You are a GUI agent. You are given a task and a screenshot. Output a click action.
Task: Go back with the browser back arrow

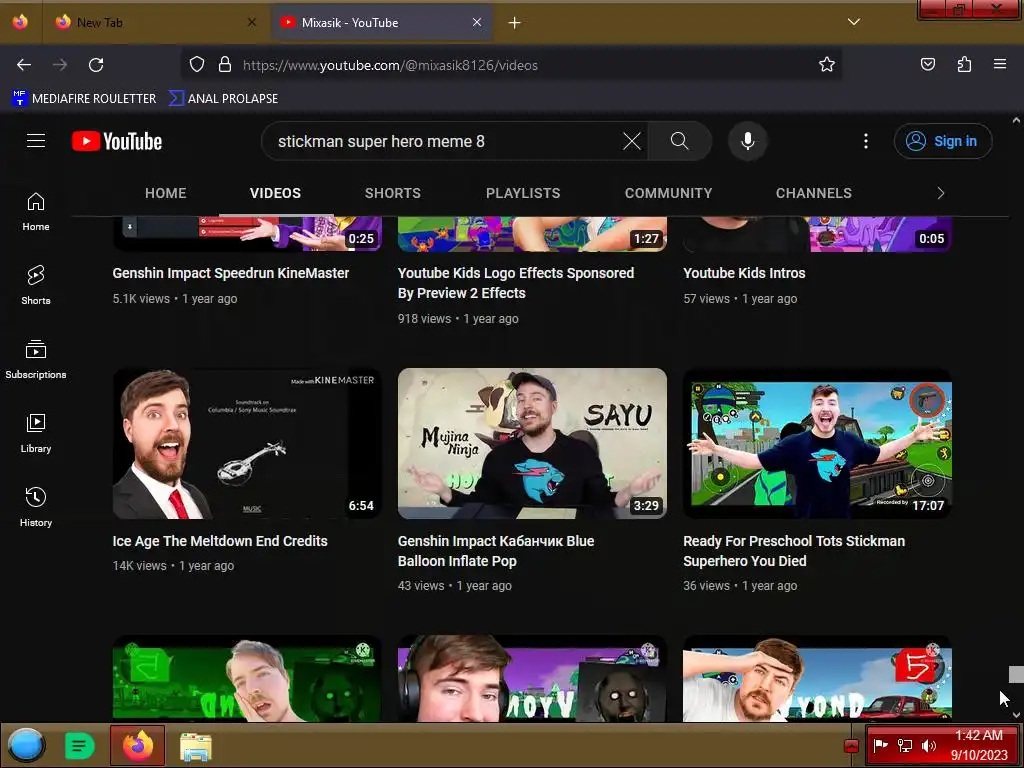[x=24, y=65]
